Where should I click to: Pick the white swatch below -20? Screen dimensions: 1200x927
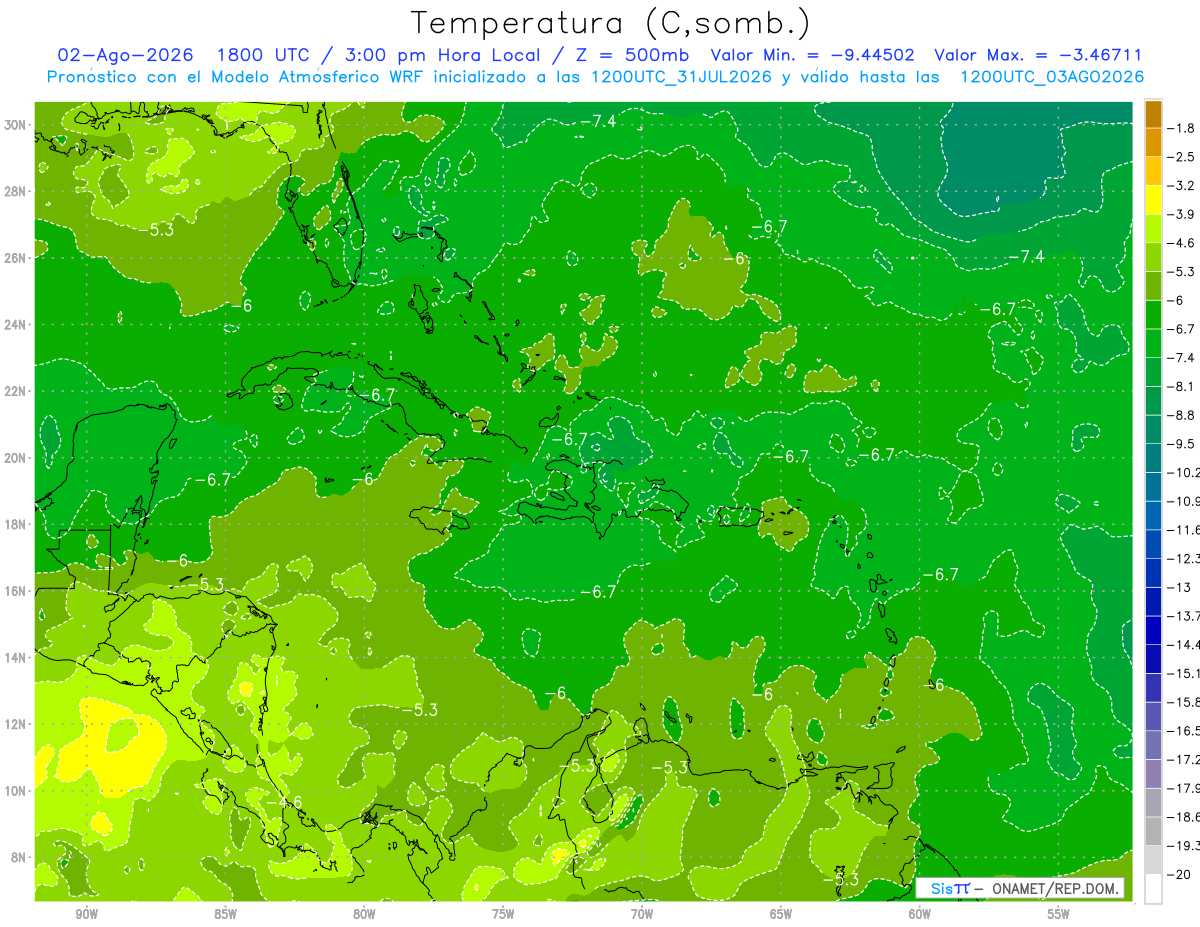click(1153, 889)
